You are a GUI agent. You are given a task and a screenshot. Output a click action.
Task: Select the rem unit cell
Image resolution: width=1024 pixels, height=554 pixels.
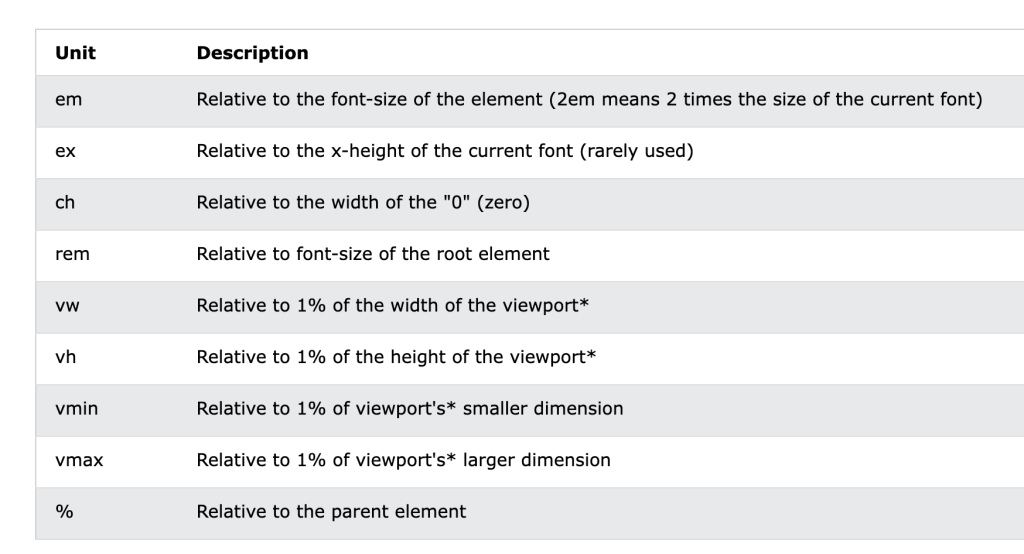click(x=72, y=255)
